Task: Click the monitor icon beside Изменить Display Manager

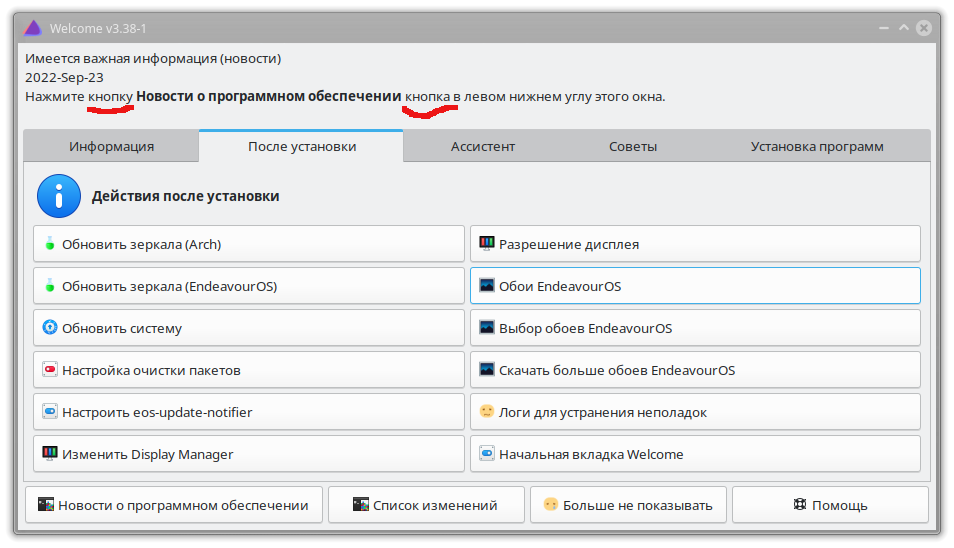Action: (50, 453)
